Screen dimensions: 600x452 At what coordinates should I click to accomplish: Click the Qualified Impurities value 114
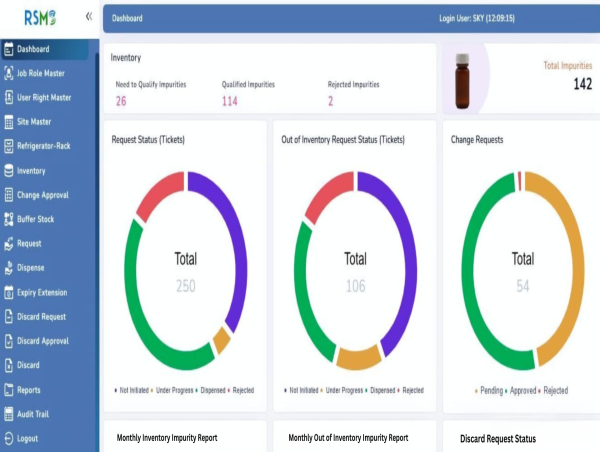[230, 101]
